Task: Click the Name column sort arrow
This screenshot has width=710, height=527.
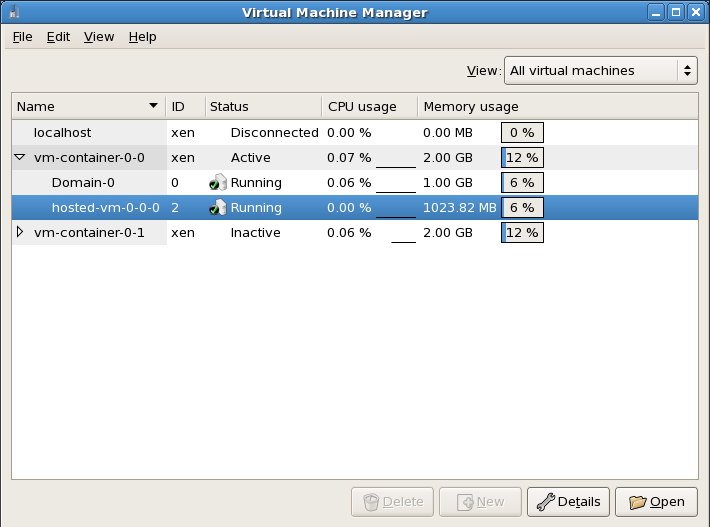Action: (153, 106)
